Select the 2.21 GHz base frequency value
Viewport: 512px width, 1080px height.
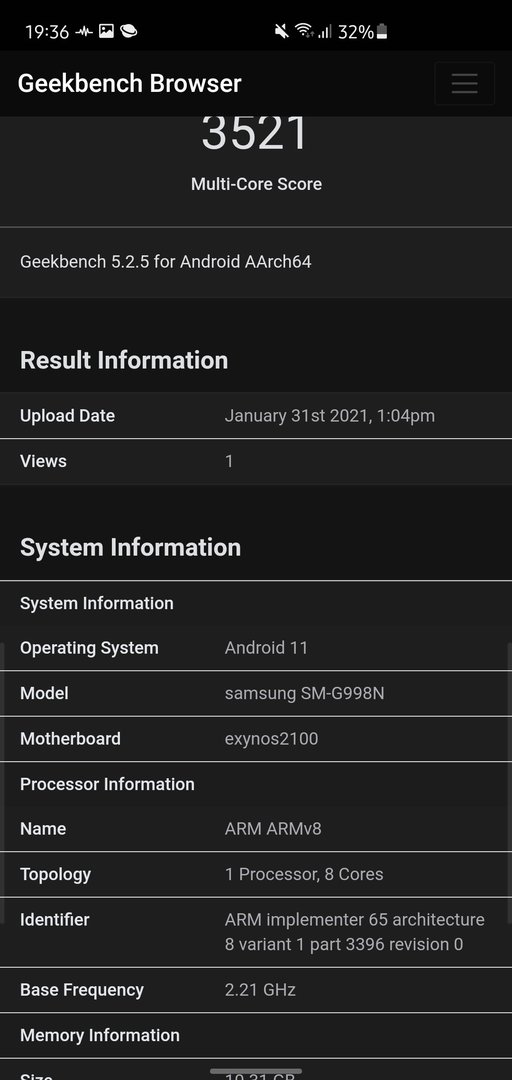click(x=260, y=990)
